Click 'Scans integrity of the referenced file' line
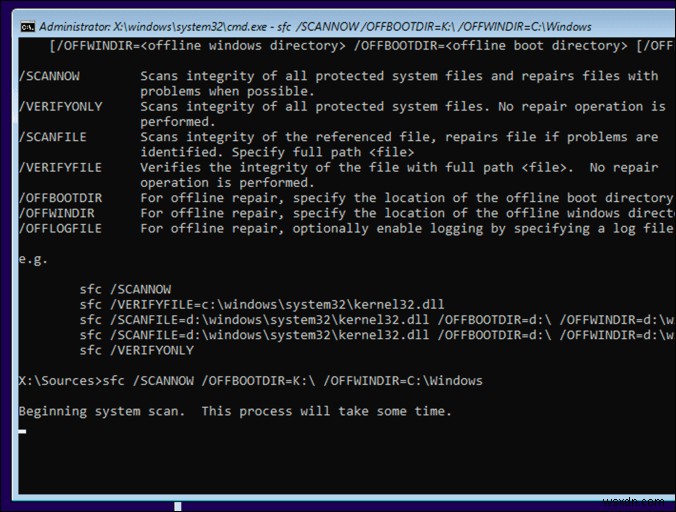This screenshot has height=512, width=676. pos(400,137)
